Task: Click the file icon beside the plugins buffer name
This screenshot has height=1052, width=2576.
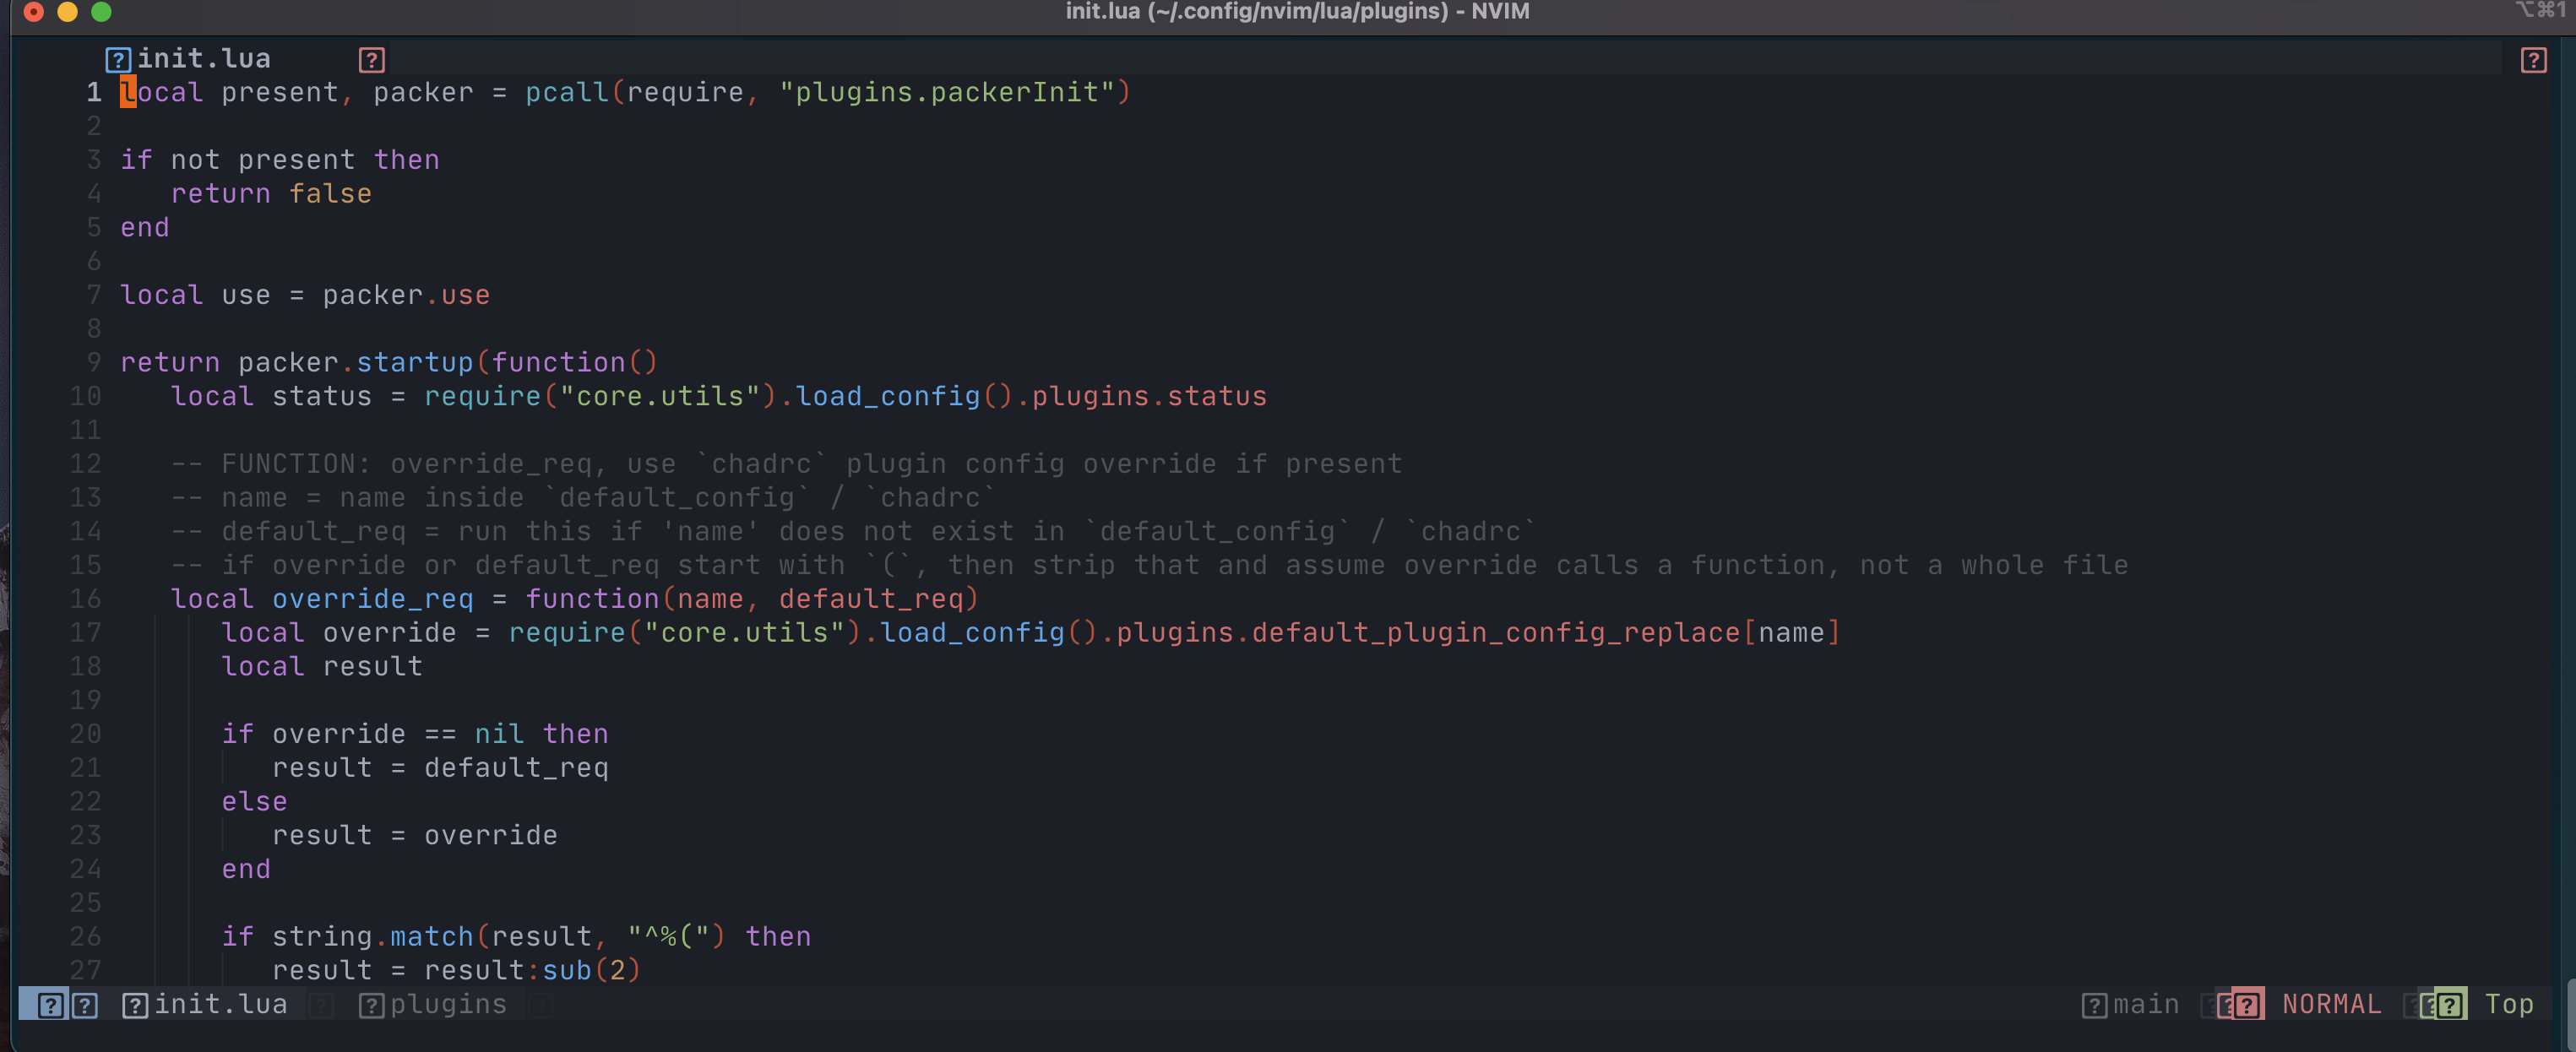Action: tap(373, 1004)
